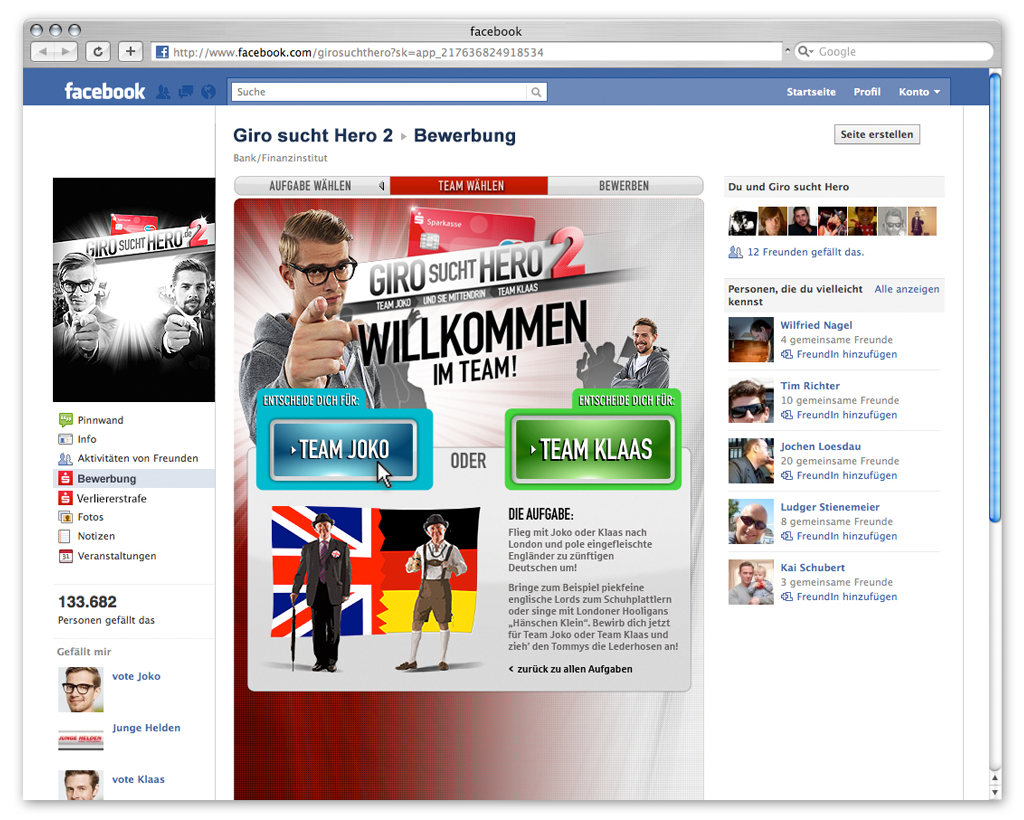1024x820 pixels.
Task: Reload the page with browser refresh button
Action: (98, 52)
